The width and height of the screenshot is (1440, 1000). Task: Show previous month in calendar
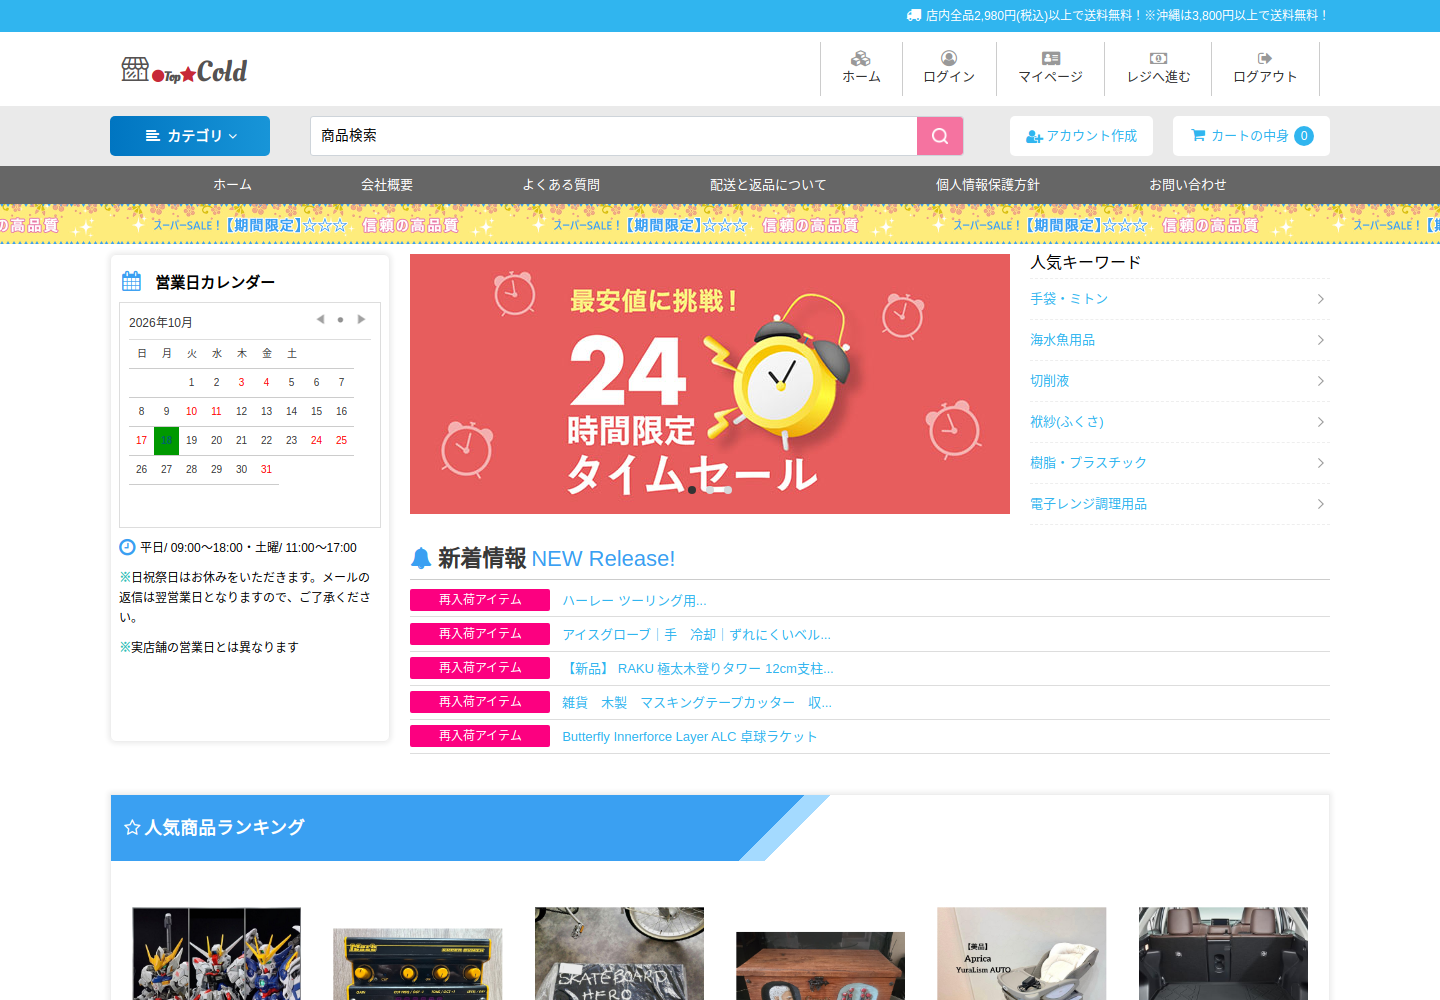coord(320,320)
